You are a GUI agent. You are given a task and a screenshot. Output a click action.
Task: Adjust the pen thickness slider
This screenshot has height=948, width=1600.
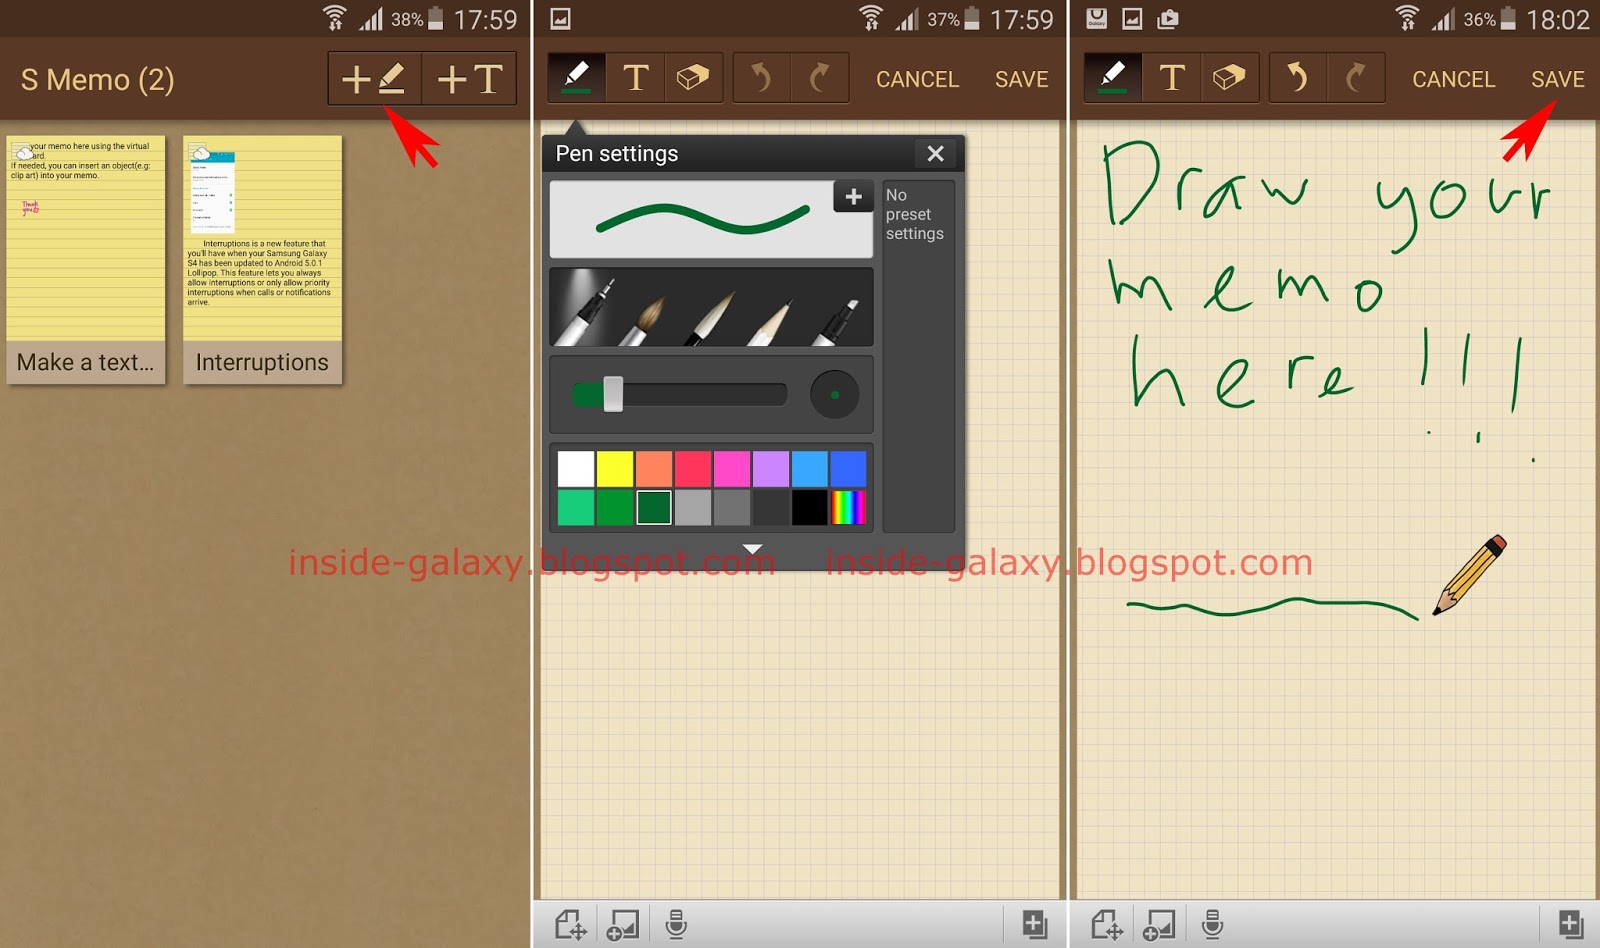(612, 394)
